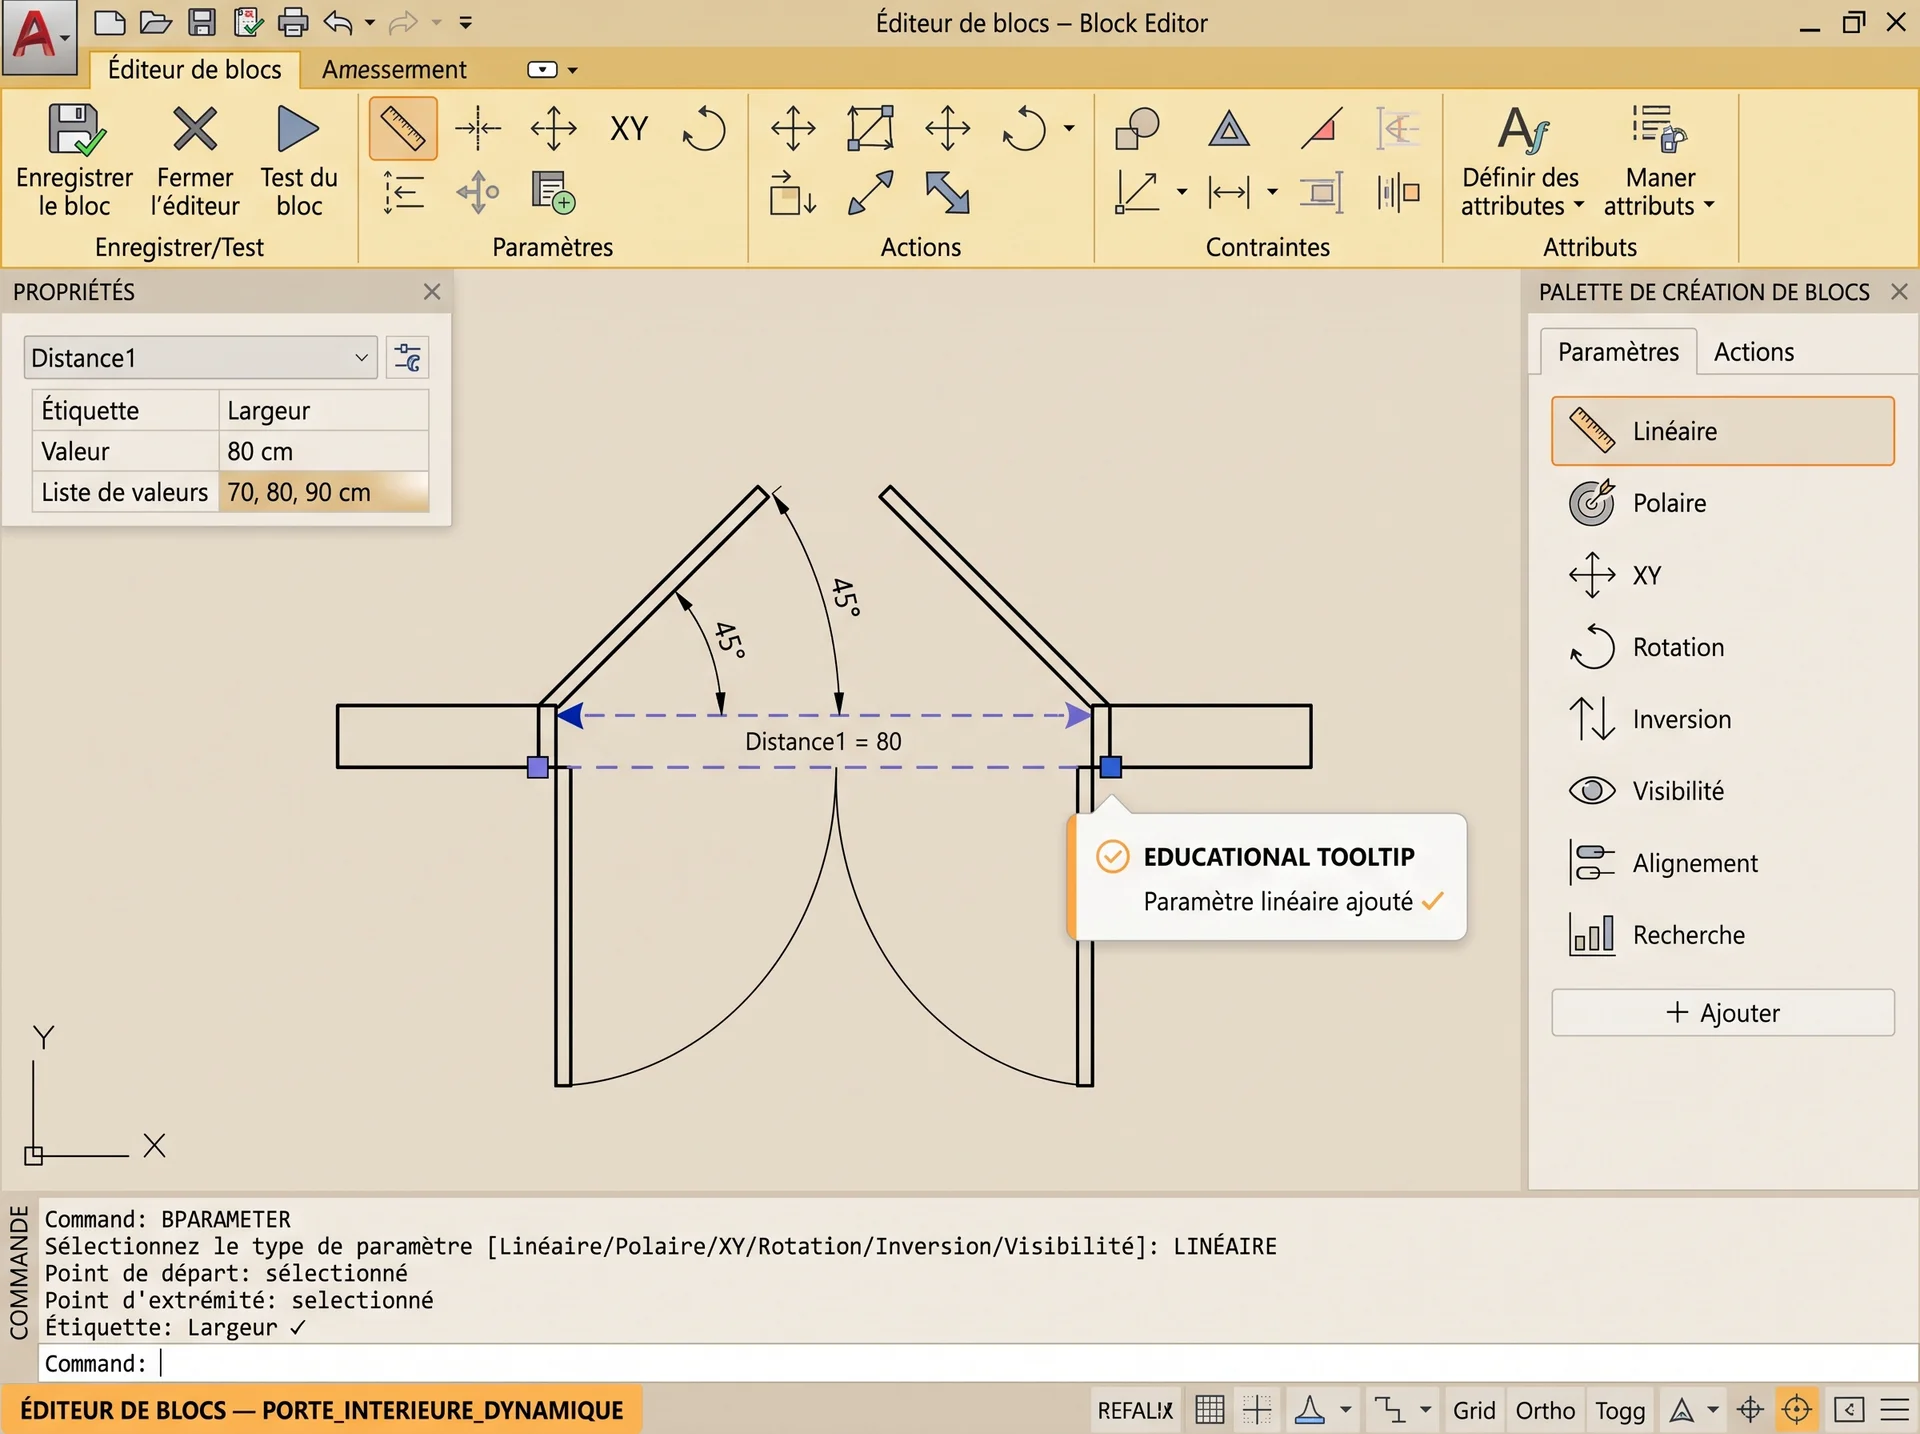Click the Étiquette Largeur field
1920x1434 pixels.
pos(324,410)
